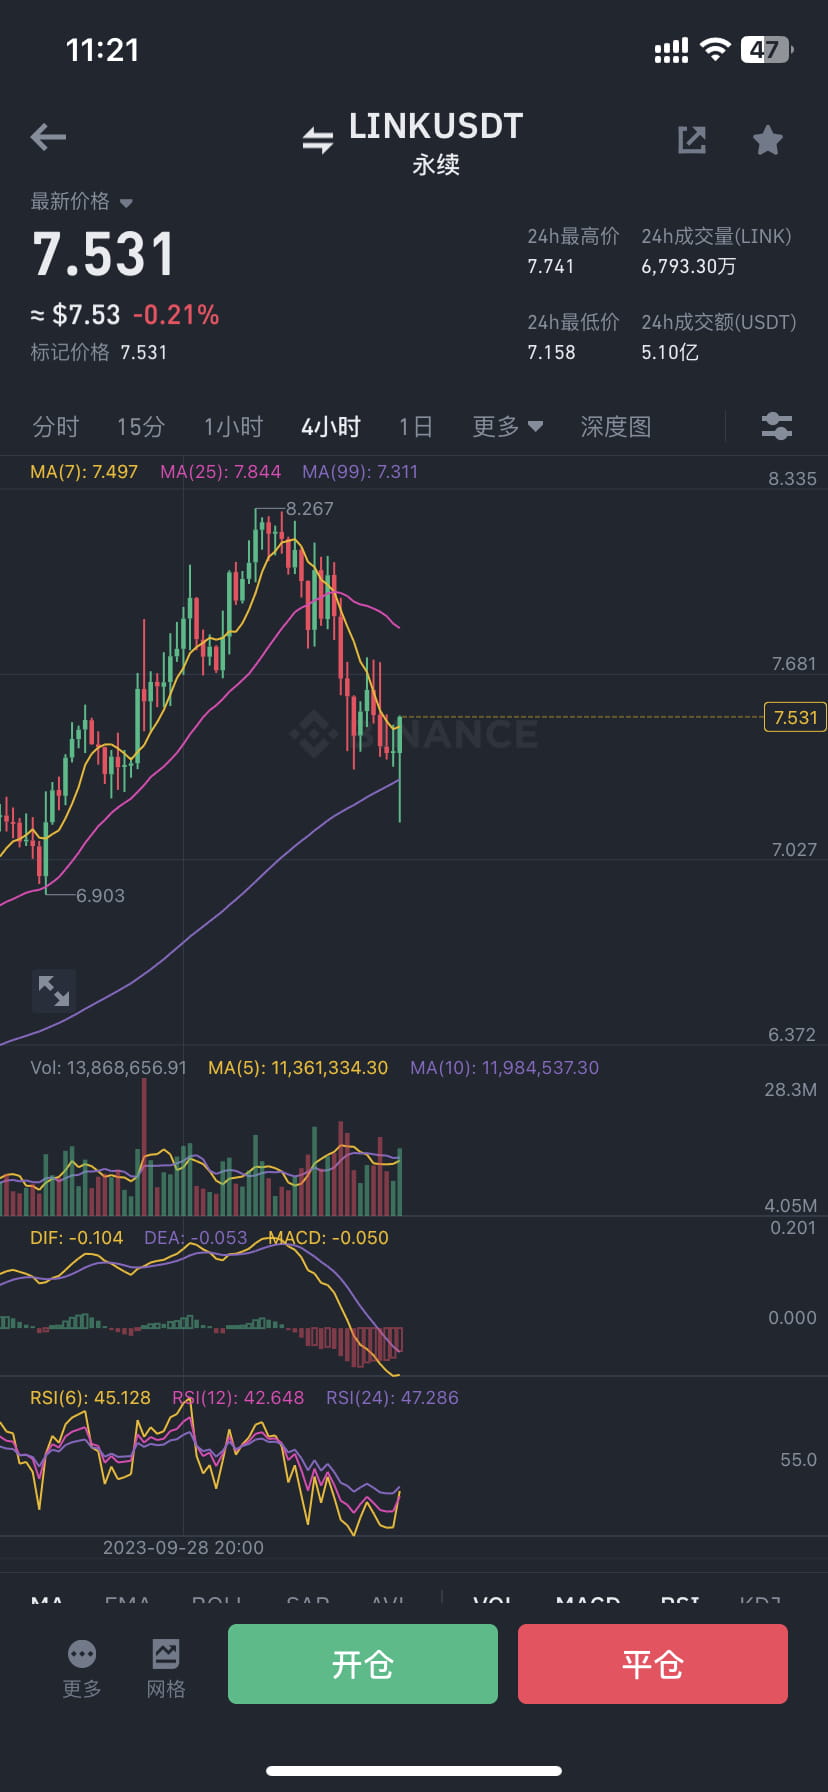Tap the RSI(6): 45.128 label
The image size is (828, 1792).
point(90,1397)
